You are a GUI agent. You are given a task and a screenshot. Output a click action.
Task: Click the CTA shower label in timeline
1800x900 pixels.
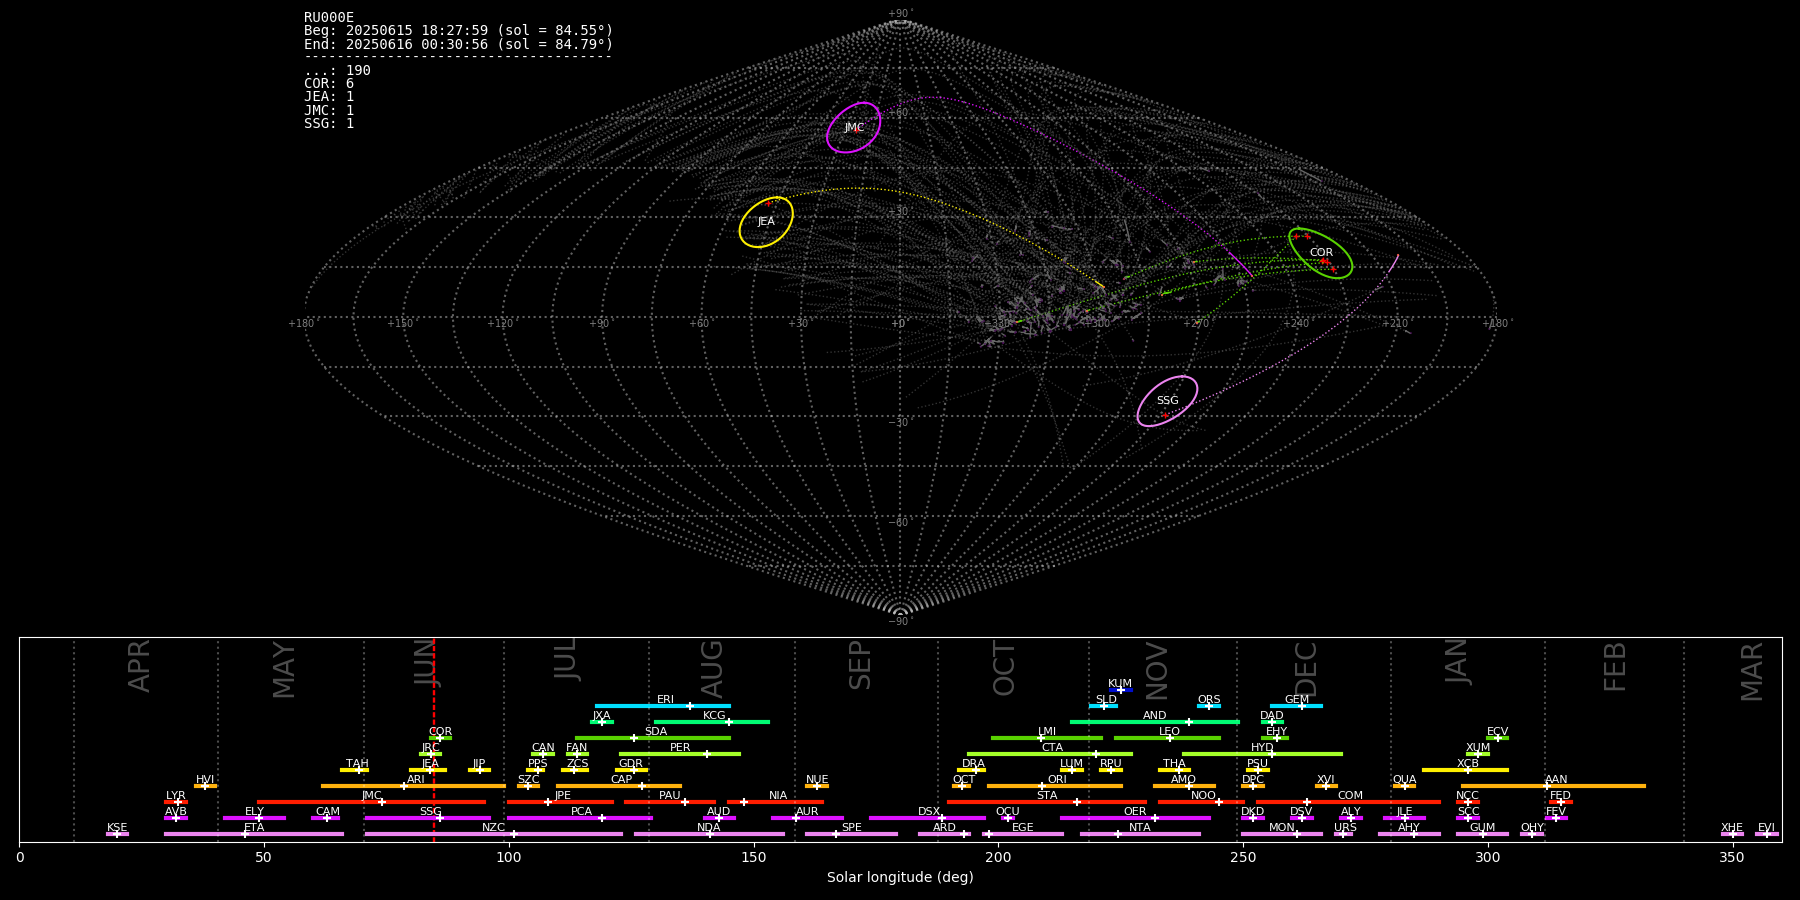point(1052,748)
